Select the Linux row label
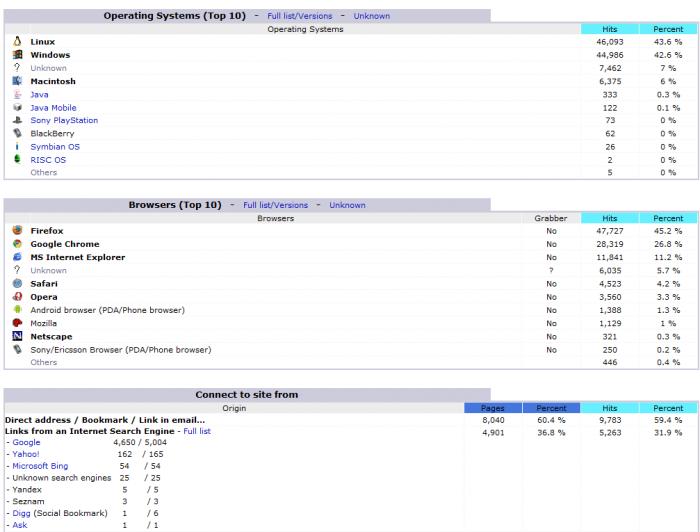Screen dimensions: 700x532 click(42, 42)
